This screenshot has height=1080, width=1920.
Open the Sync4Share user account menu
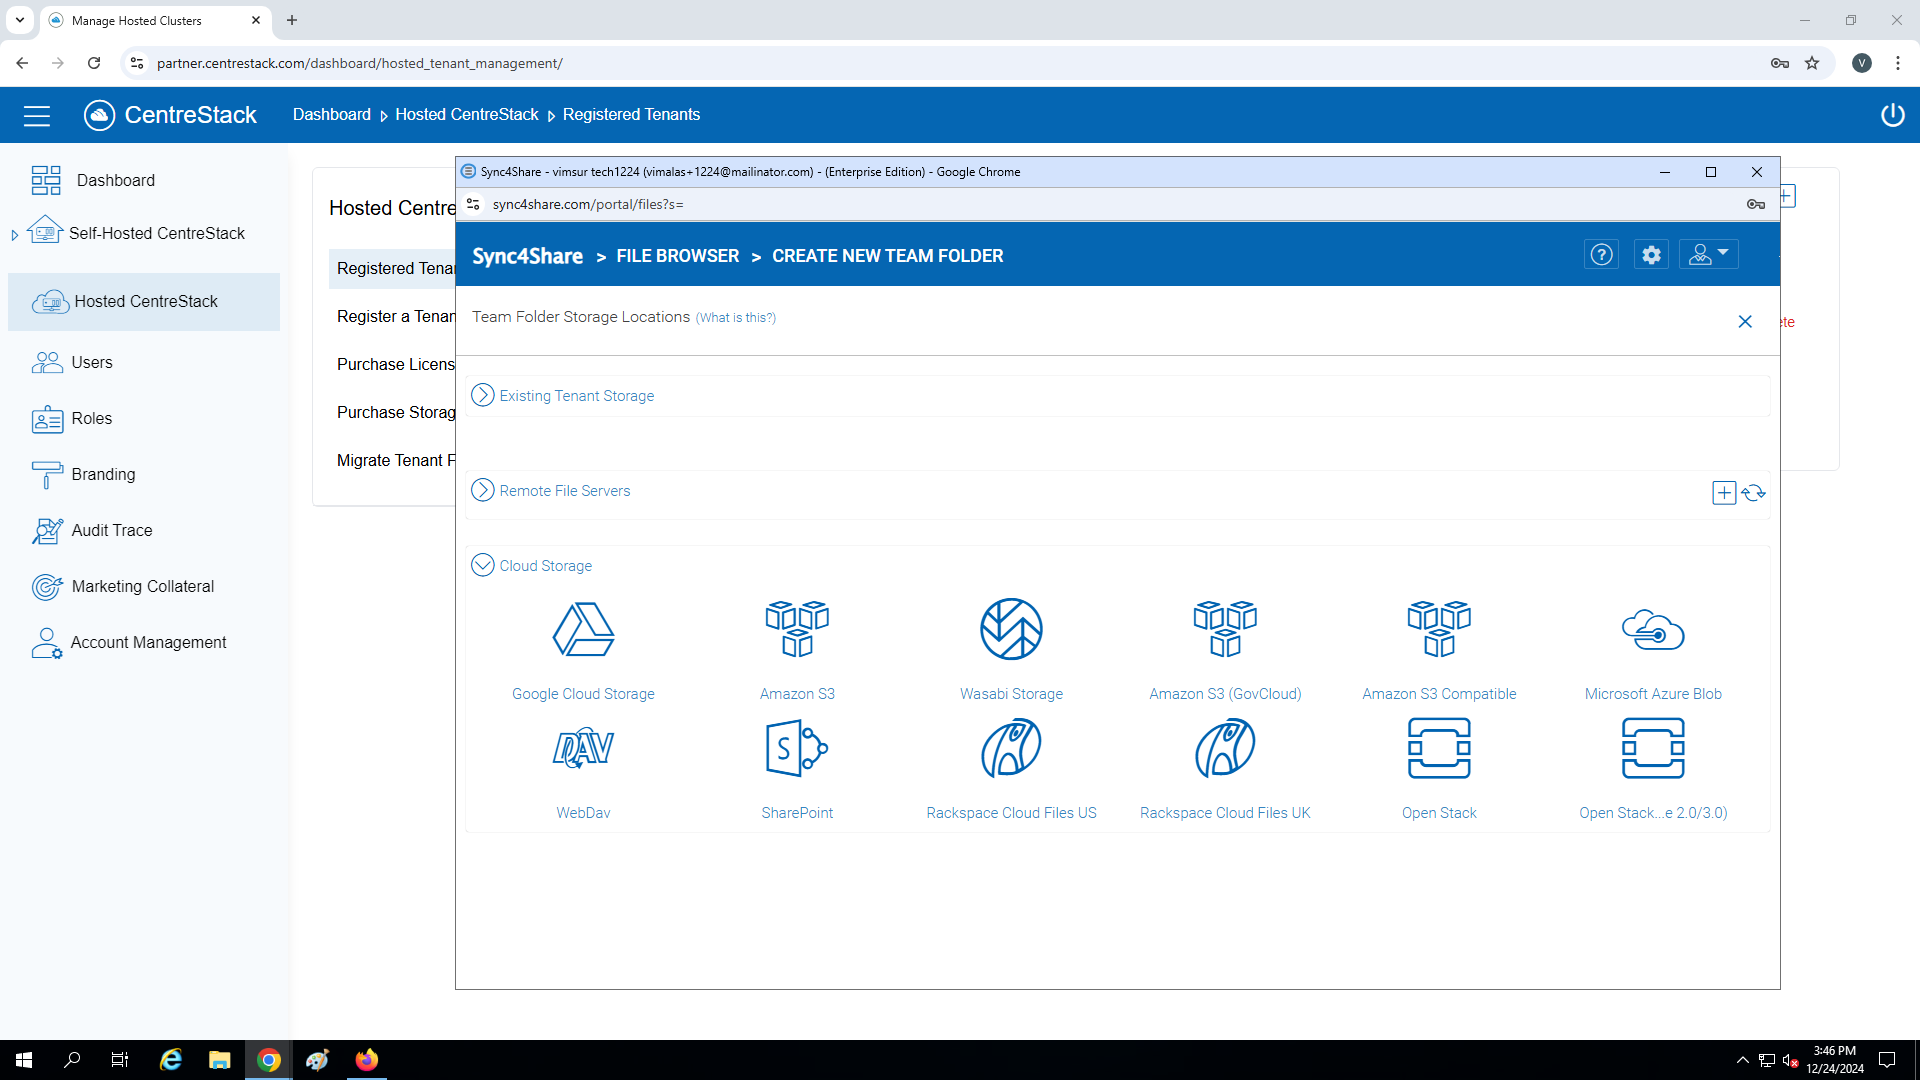[x=1709, y=255]
